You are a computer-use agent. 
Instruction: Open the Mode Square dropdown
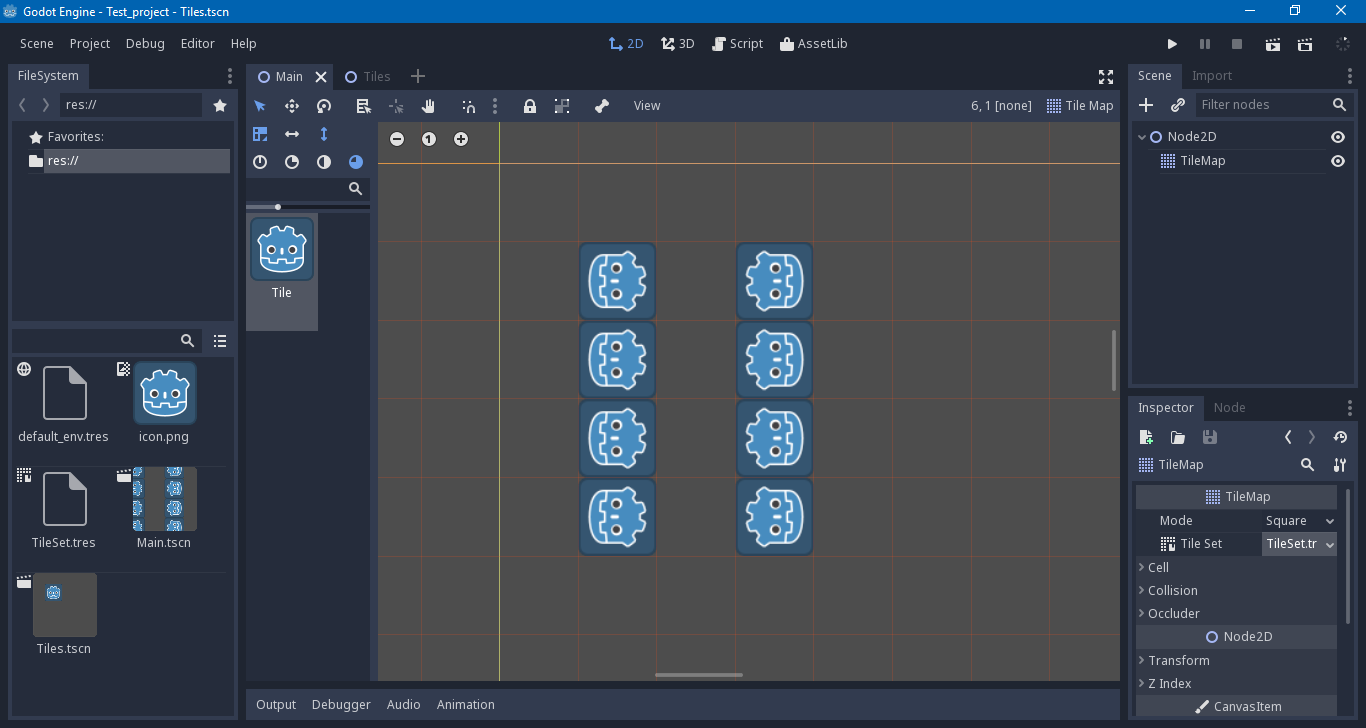point(1299,521)
